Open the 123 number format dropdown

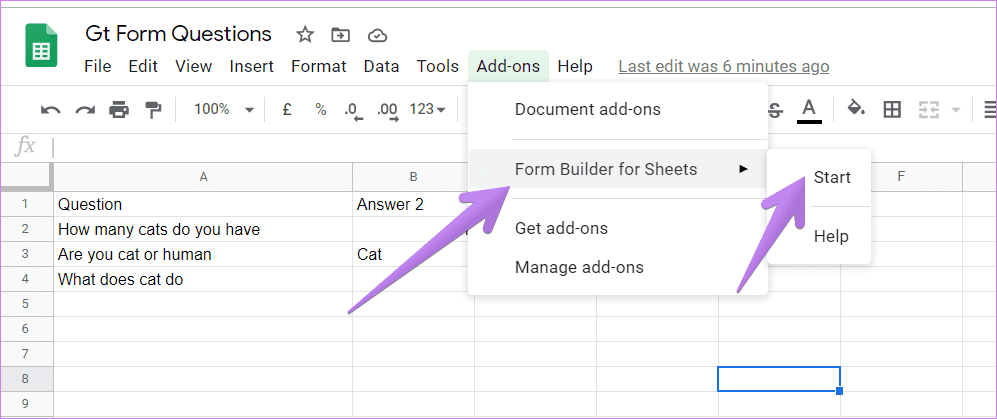[x=427, y=109]
